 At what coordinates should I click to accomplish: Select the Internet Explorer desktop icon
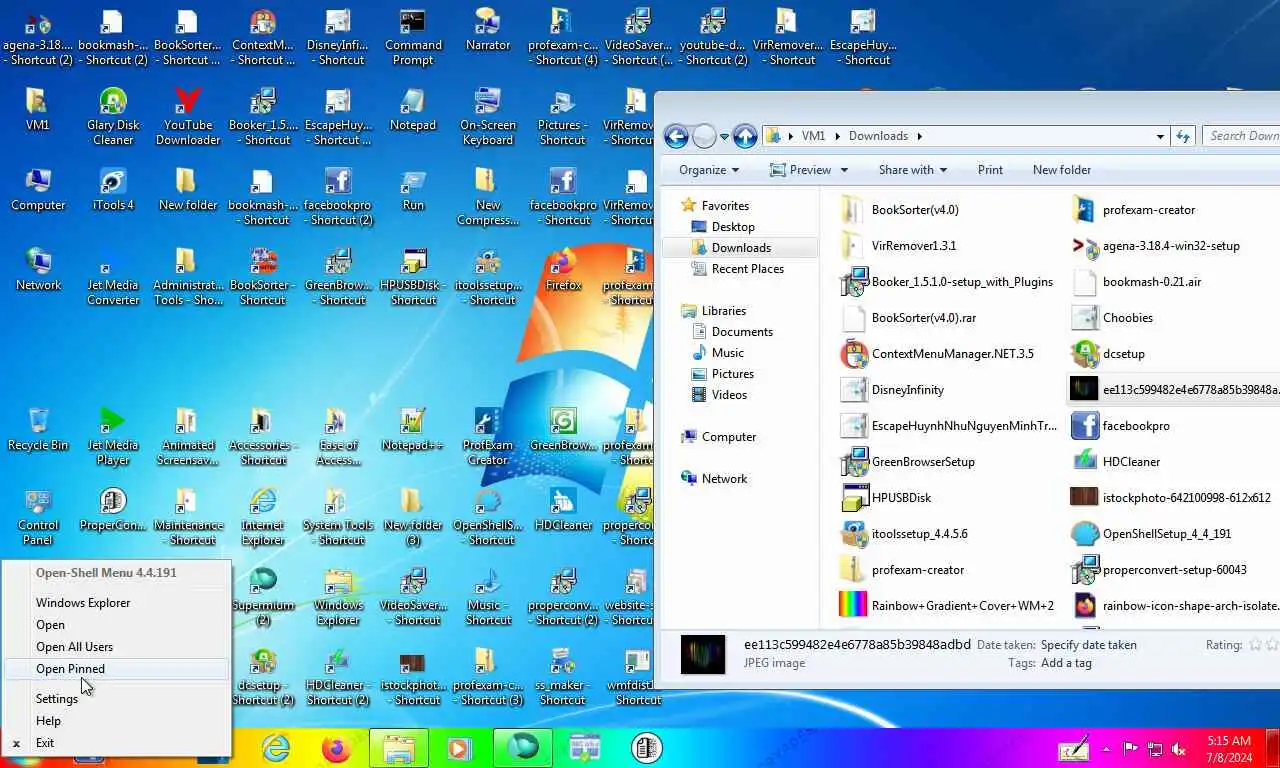pos(263,516)
